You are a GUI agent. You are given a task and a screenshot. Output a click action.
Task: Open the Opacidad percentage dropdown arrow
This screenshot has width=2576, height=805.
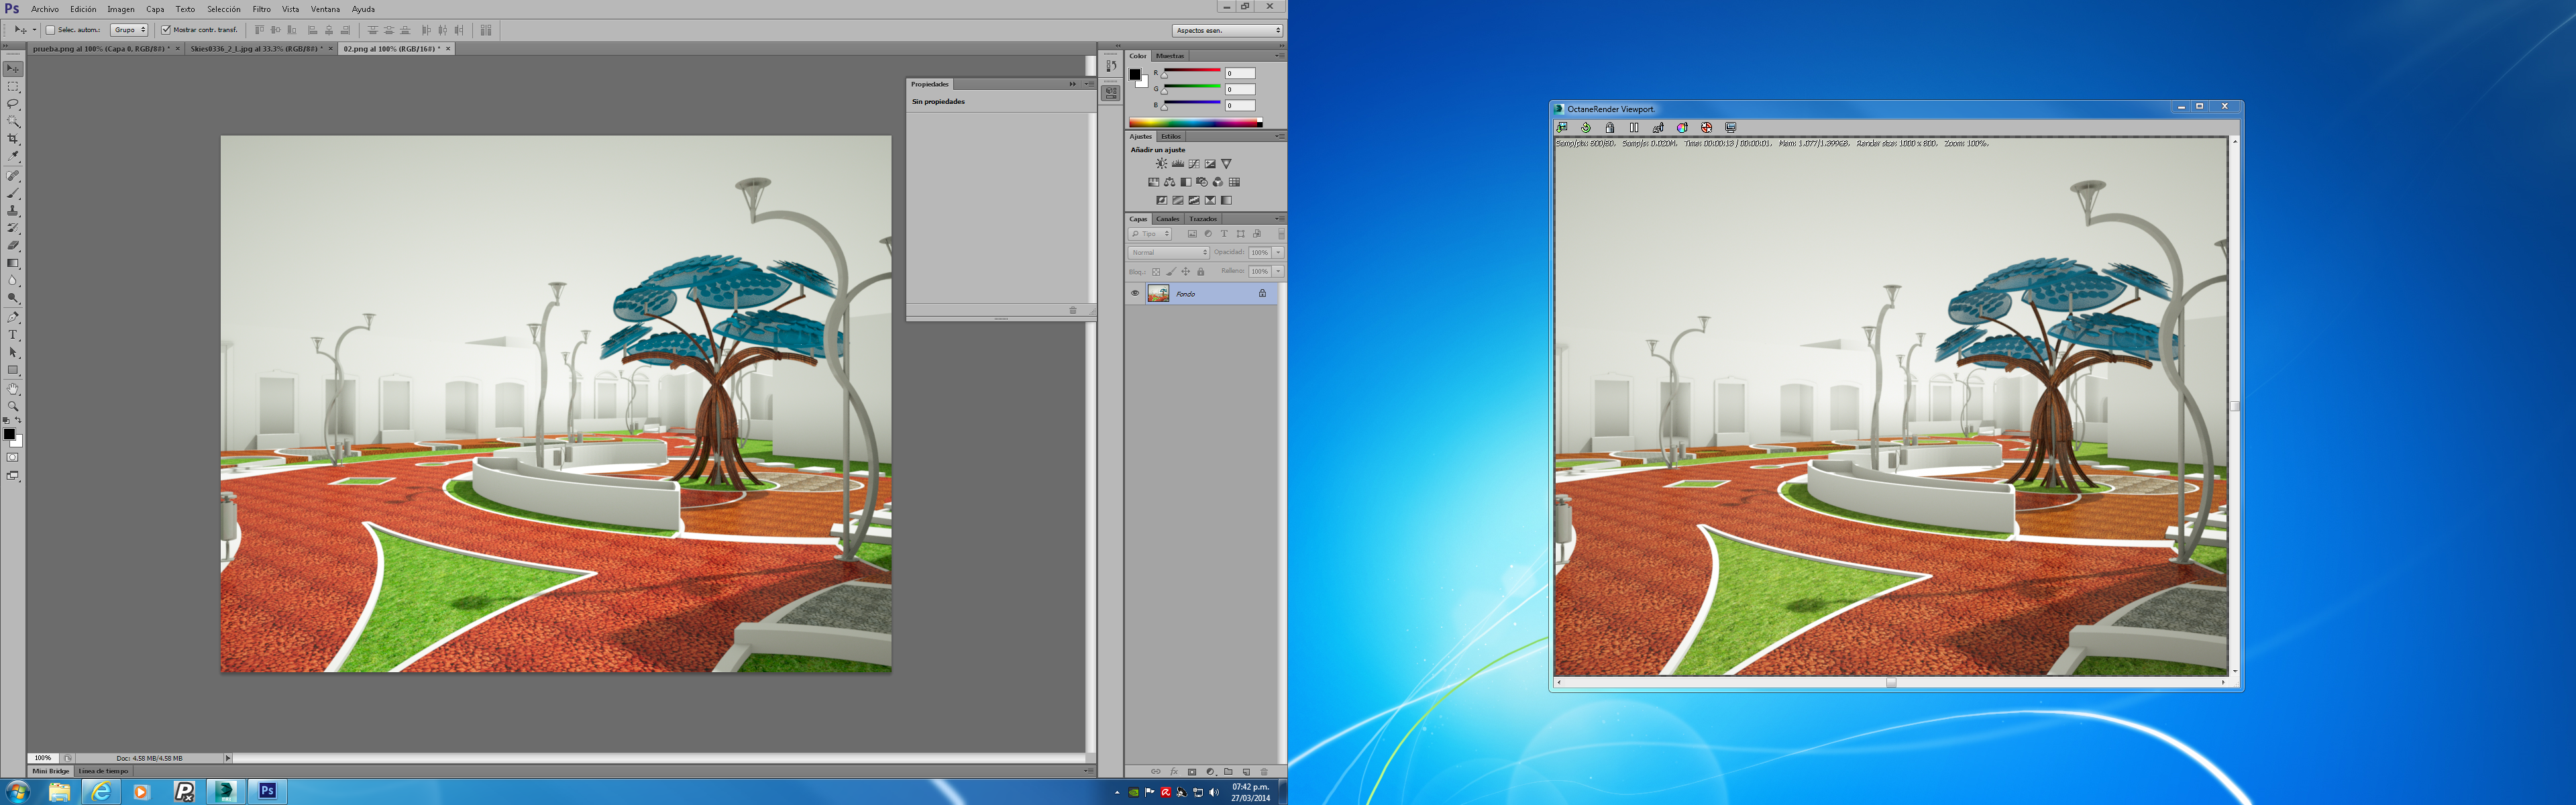[1278, 252]
